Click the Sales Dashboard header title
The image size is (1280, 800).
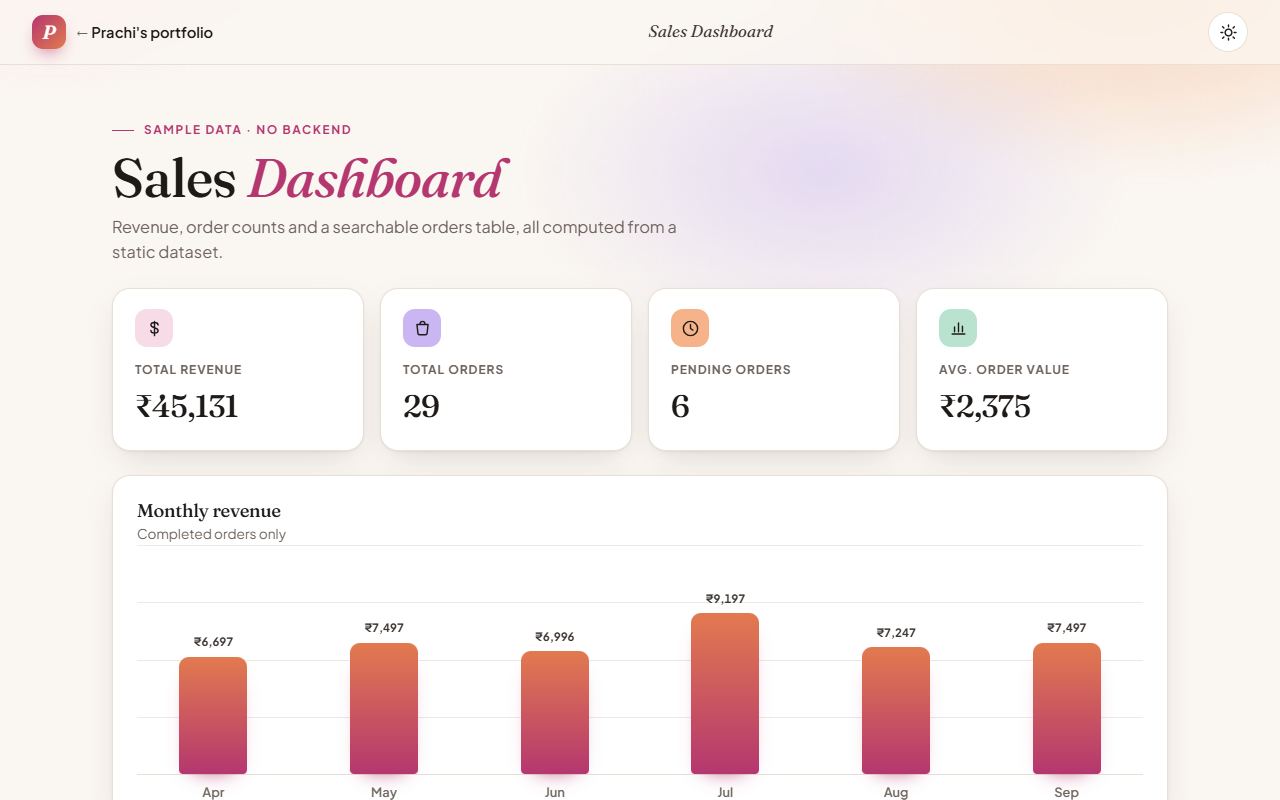pos(711,32)
